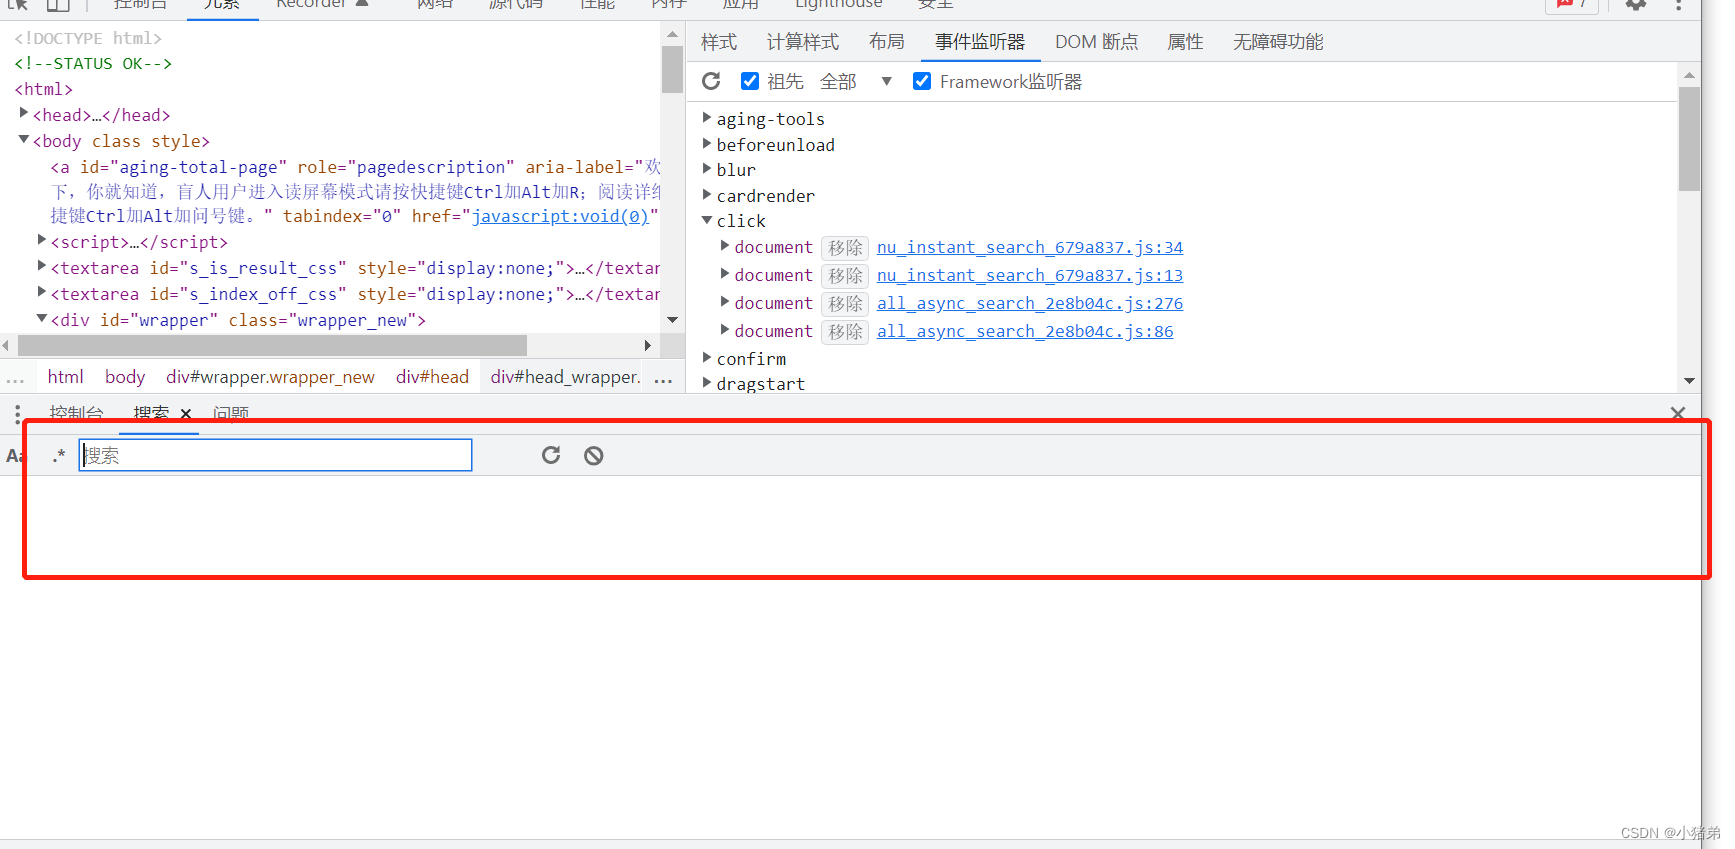The width and height of the screenshot is (1735, 849).
Task: Click the left breadcrumb ellipsis
Action: pos(15,378)
